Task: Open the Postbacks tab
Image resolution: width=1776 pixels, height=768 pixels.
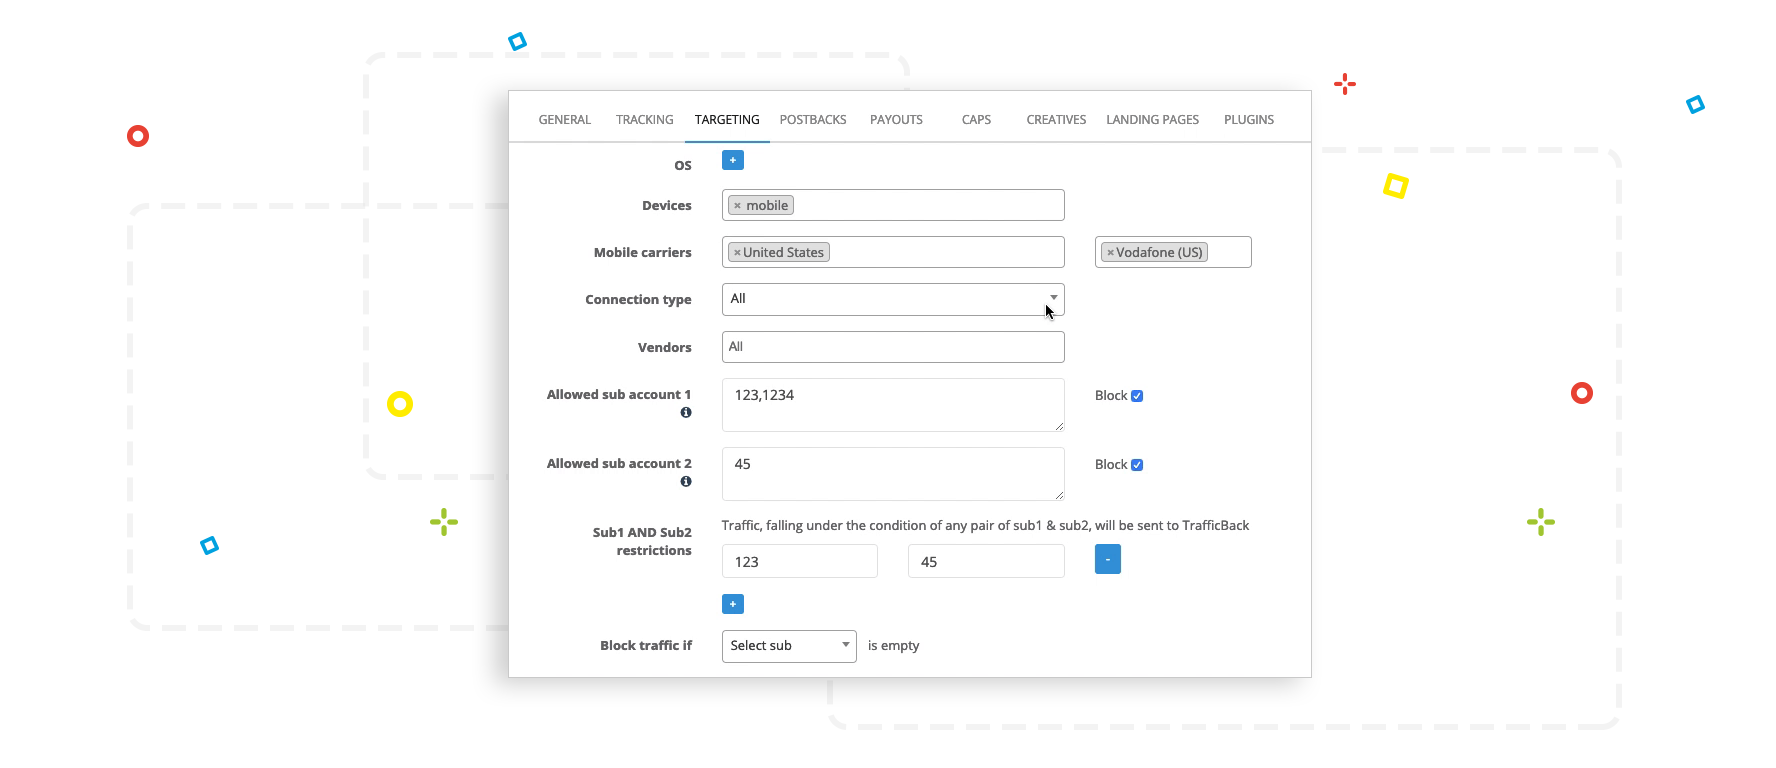Action: [813, 120]
